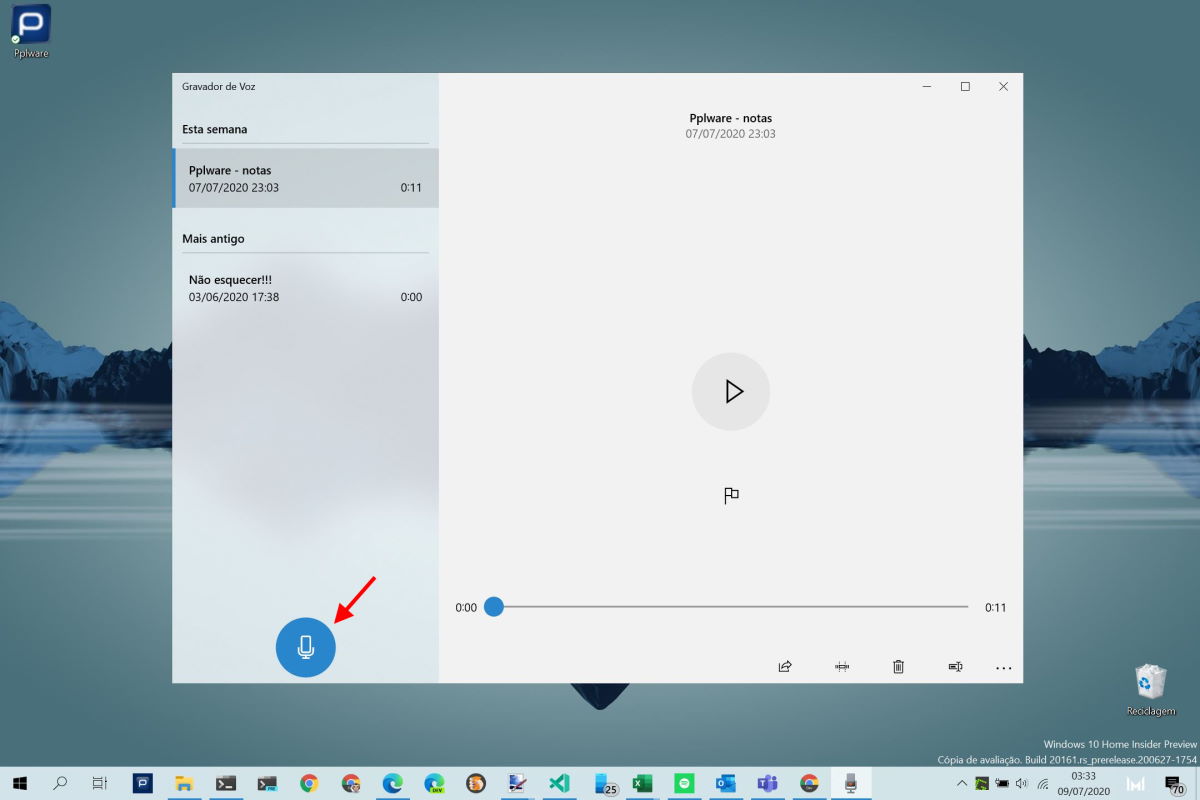Maximize the Gravador de Voz window

965,87
